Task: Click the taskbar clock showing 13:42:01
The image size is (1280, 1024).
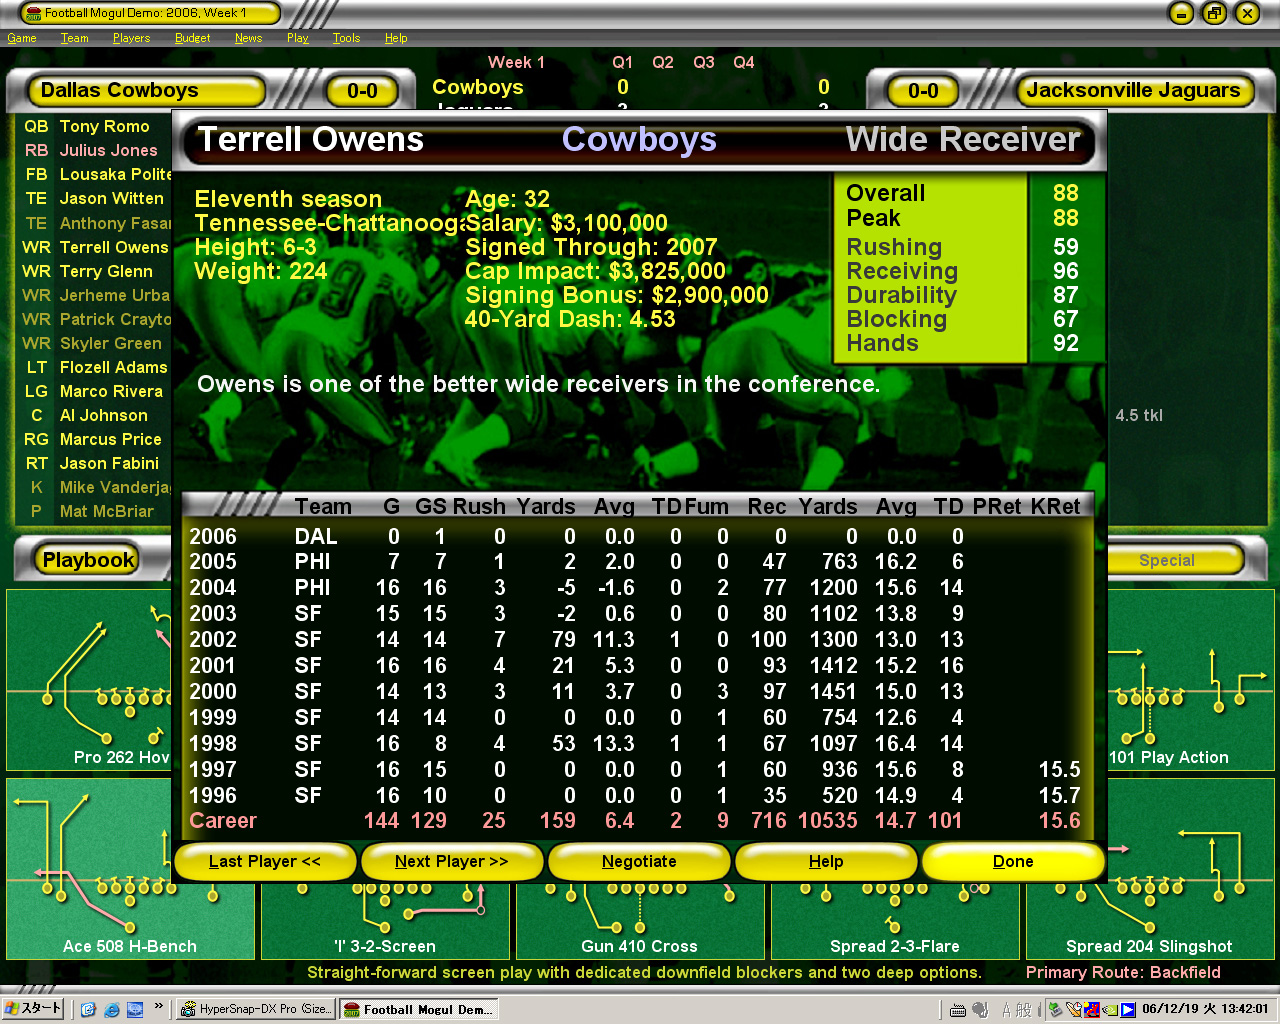Action: pos(1204,1009)
